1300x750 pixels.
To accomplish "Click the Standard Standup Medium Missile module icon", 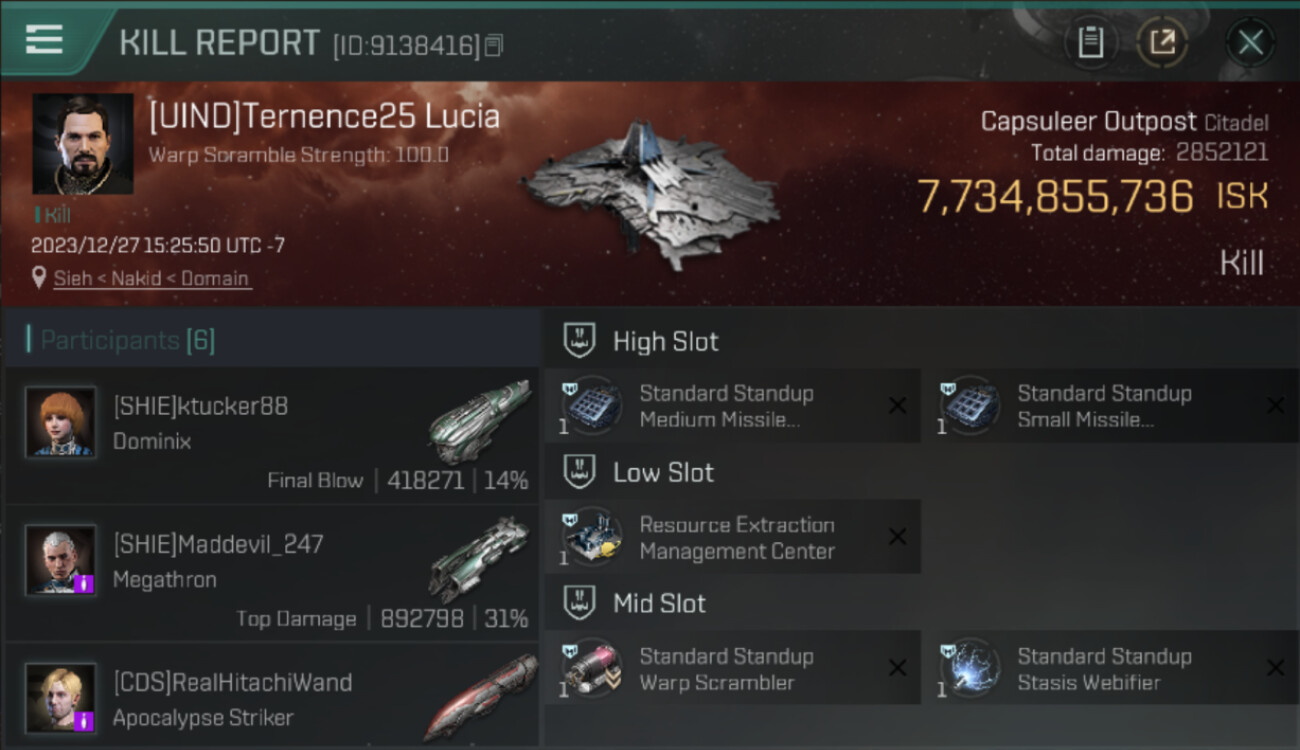I will point(592,406).
